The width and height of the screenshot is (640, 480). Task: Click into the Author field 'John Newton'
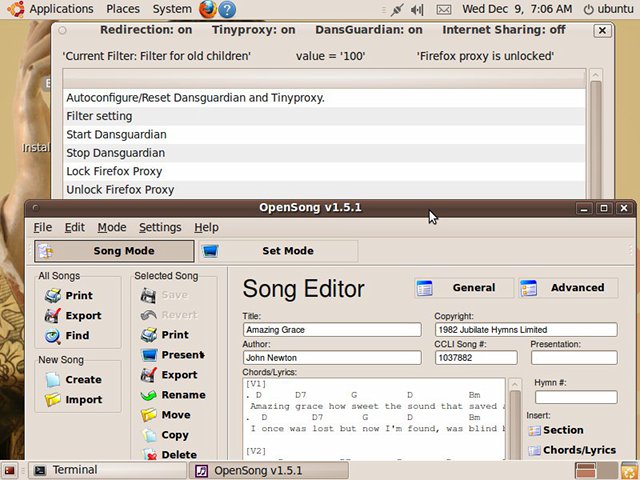332,358
